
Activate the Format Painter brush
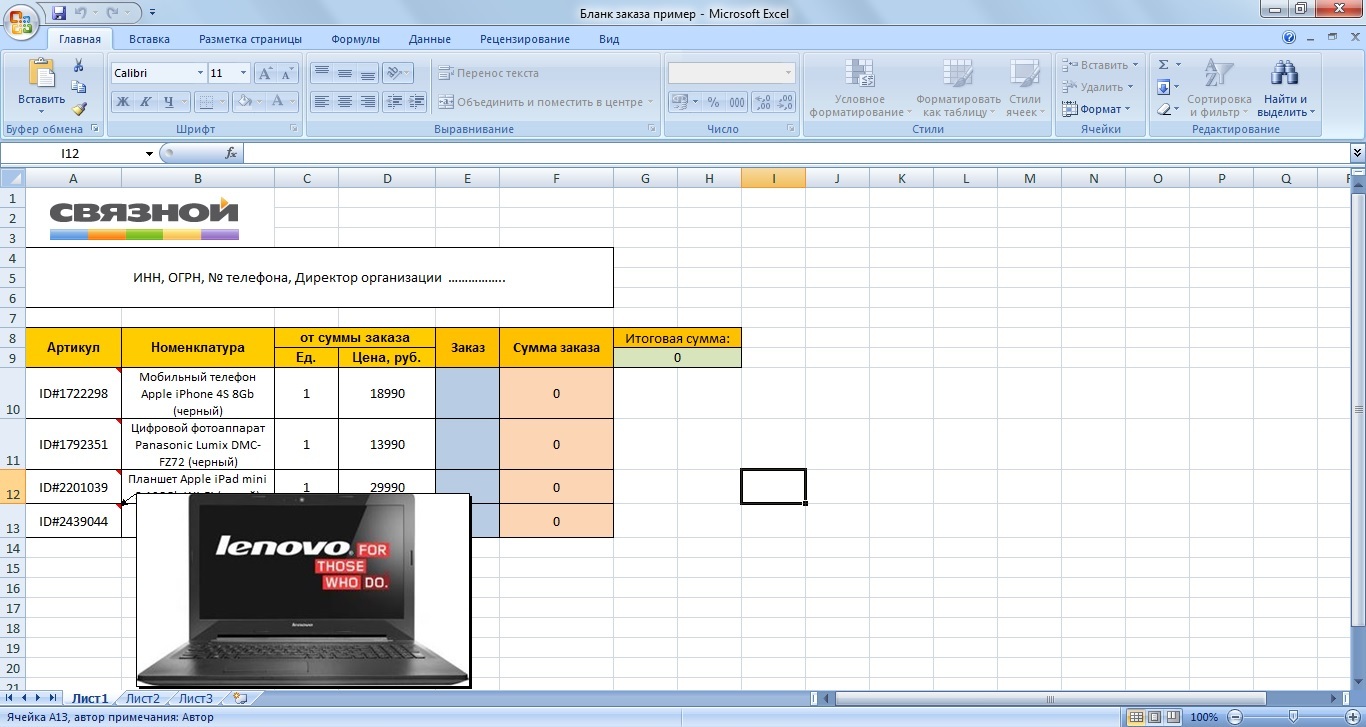pos(79,109)
